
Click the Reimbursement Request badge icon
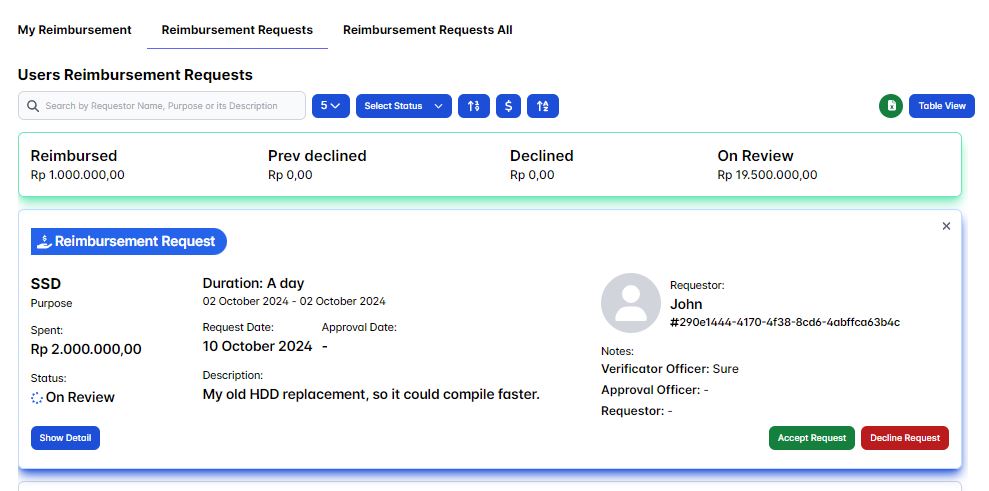44,241
